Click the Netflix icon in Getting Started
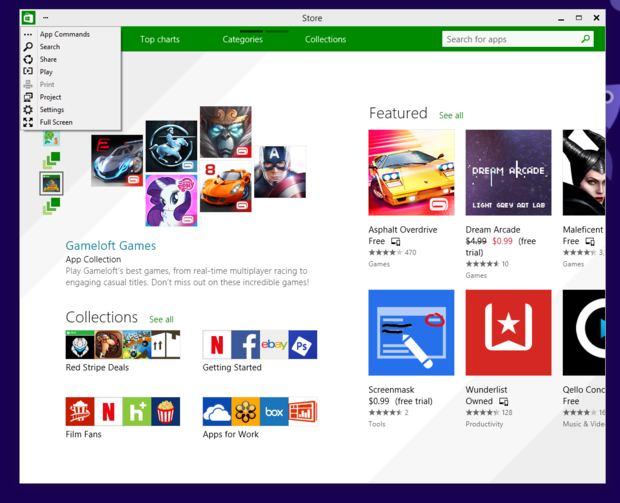 [217, 345]
